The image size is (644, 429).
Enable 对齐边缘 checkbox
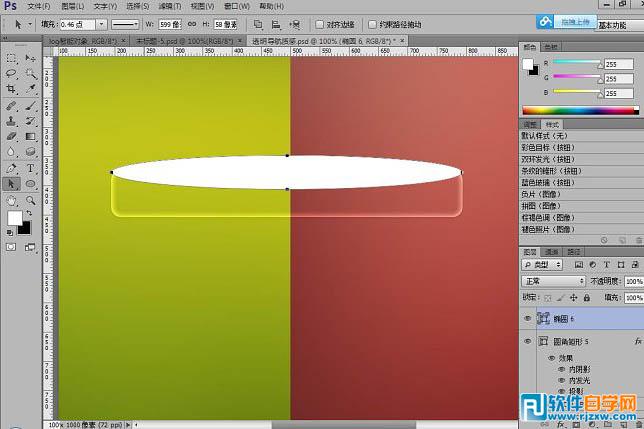click(320, 25)
